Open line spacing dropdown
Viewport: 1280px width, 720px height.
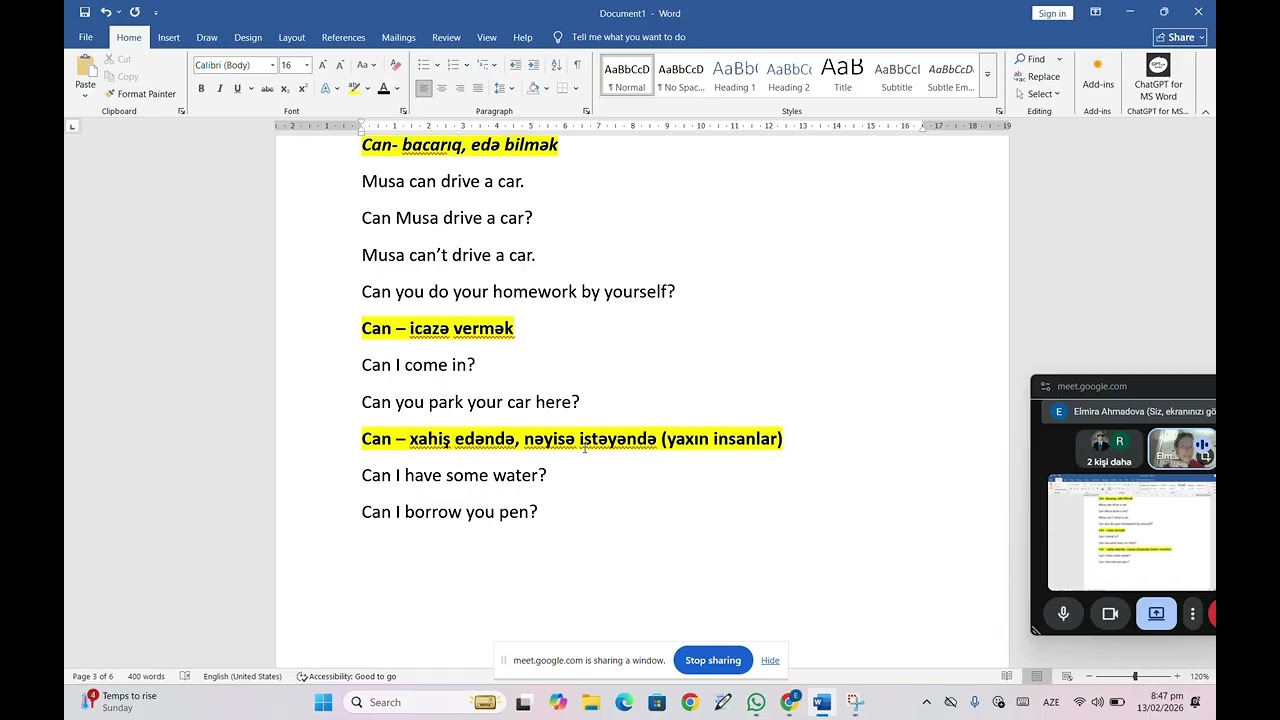click(514, 88)
